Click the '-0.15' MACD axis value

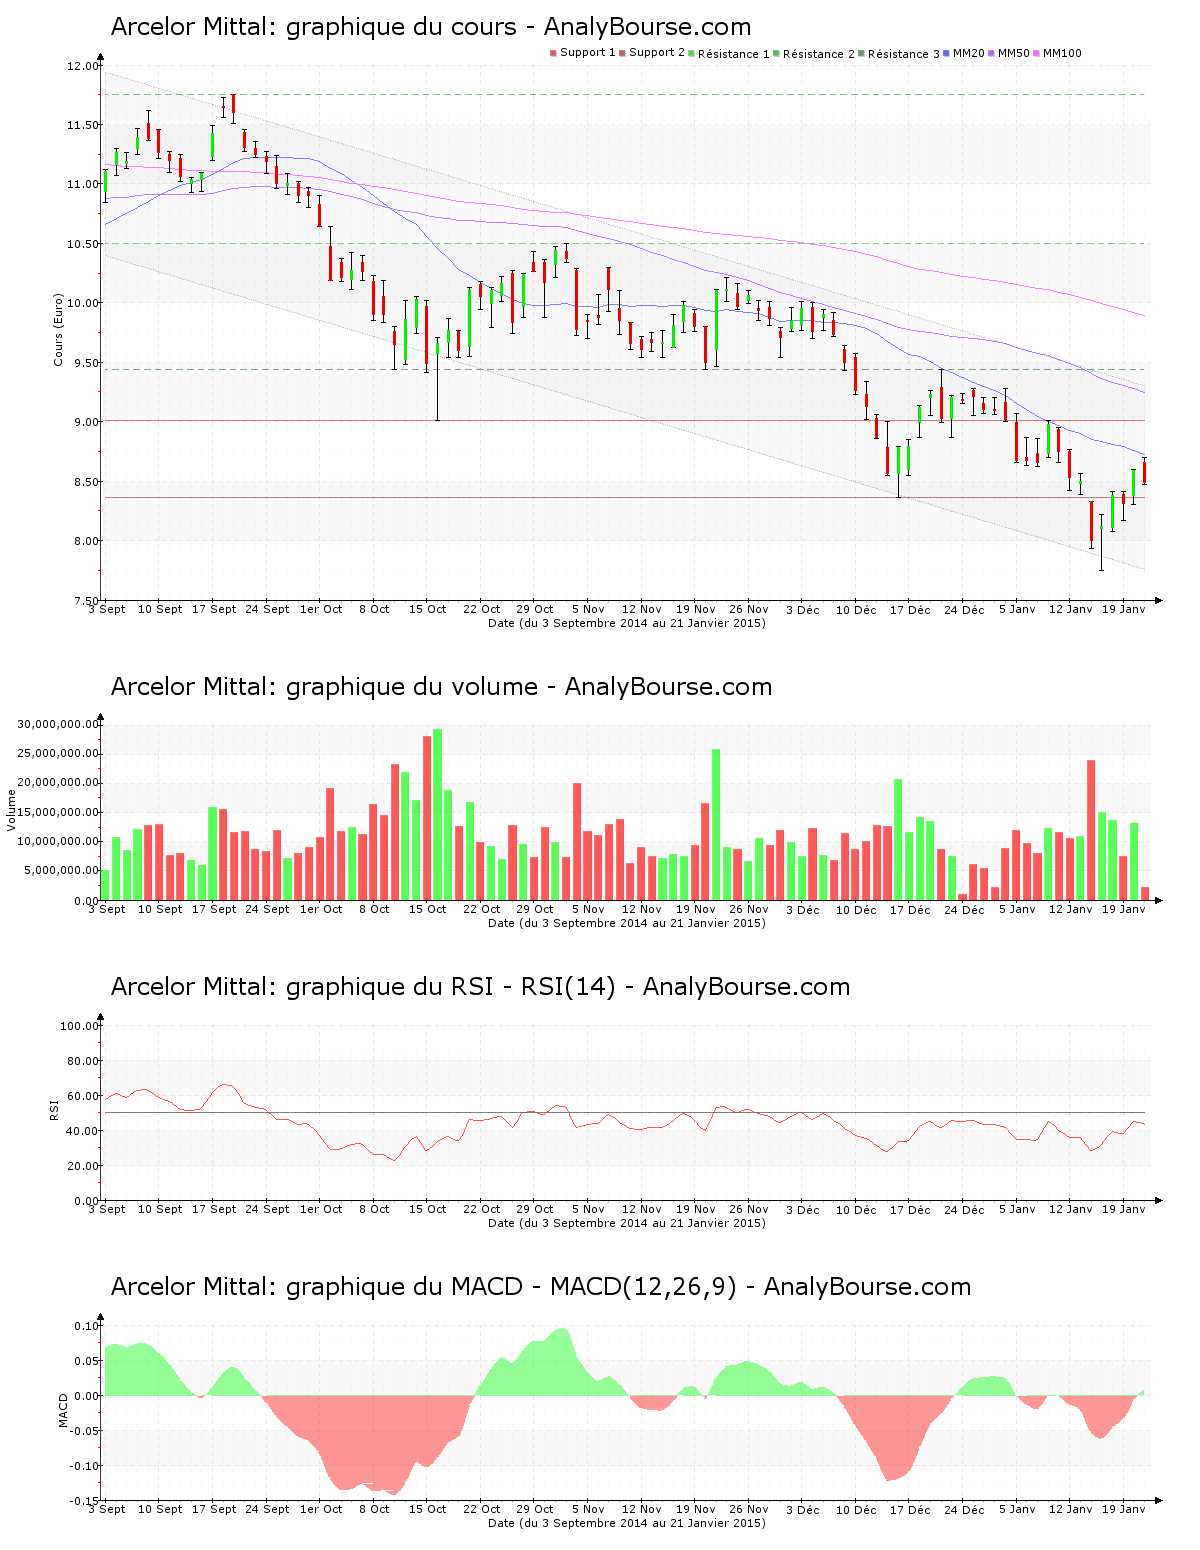[x=85, y=1501]
